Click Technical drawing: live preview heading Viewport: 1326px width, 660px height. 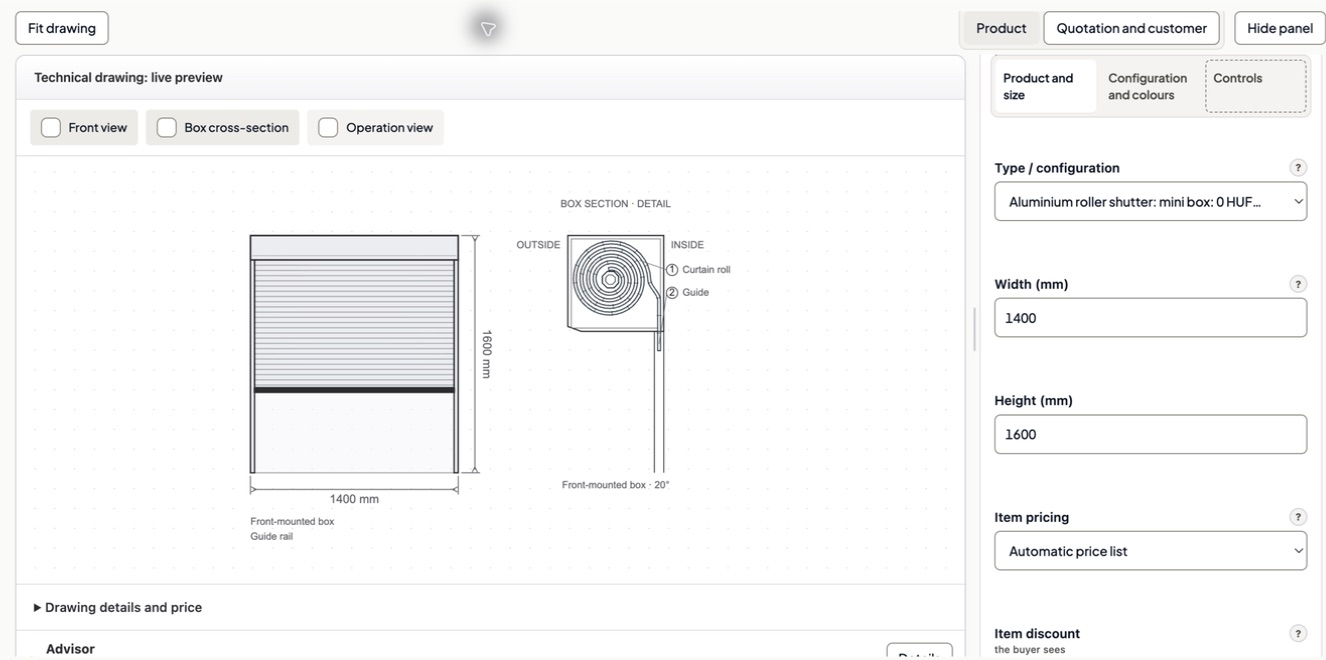click(x=128, y=78)
